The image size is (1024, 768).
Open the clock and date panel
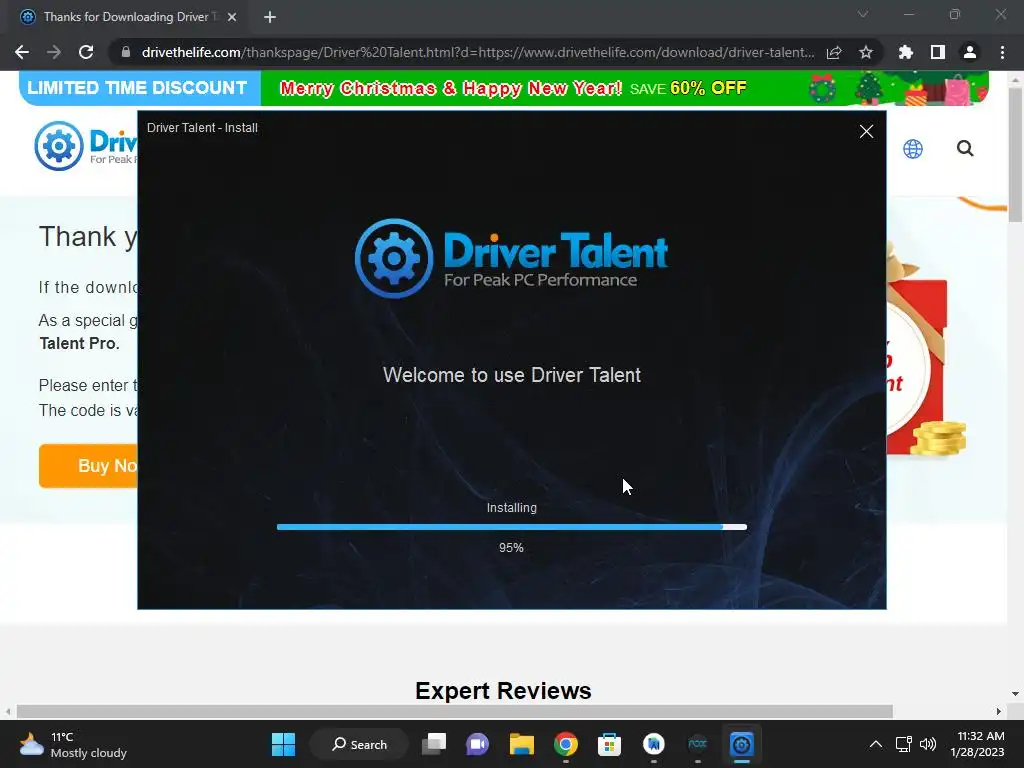pos(977,744)
